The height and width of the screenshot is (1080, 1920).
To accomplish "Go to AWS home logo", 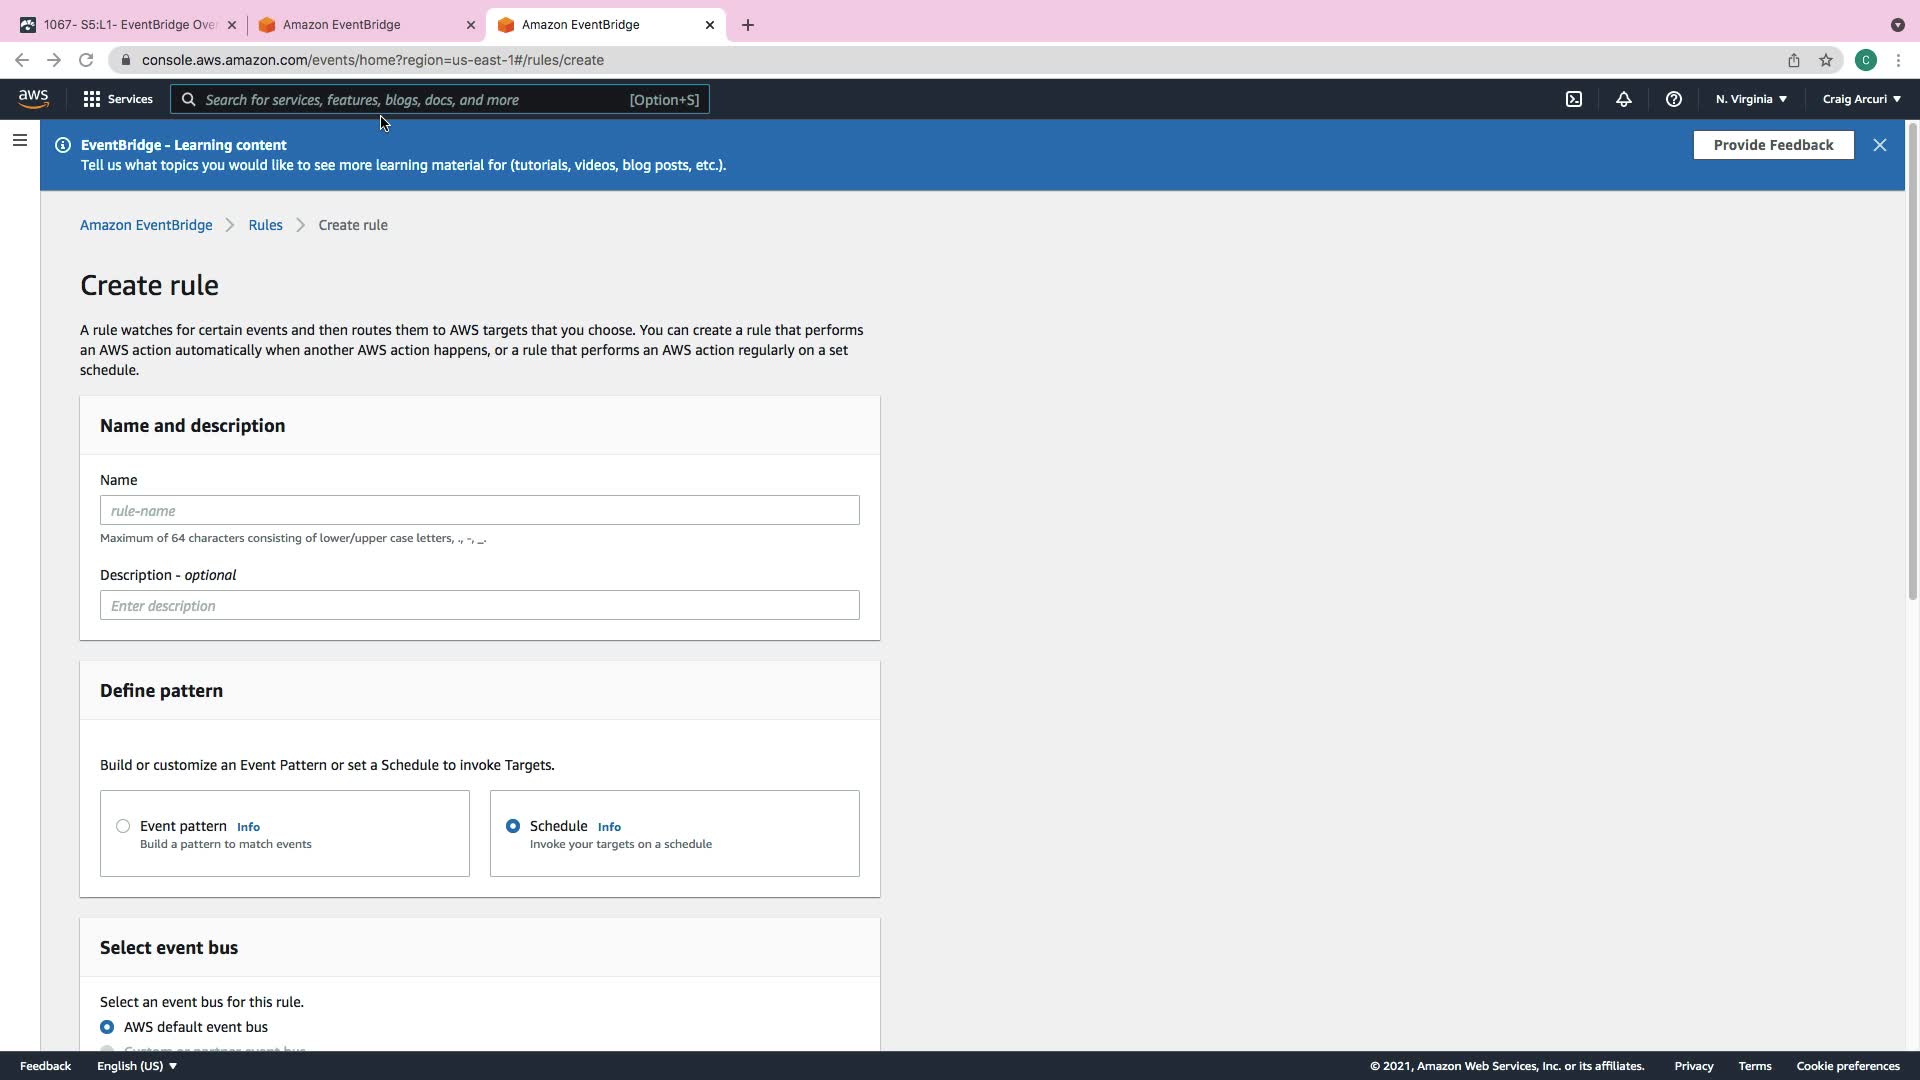I will point(33,98).
